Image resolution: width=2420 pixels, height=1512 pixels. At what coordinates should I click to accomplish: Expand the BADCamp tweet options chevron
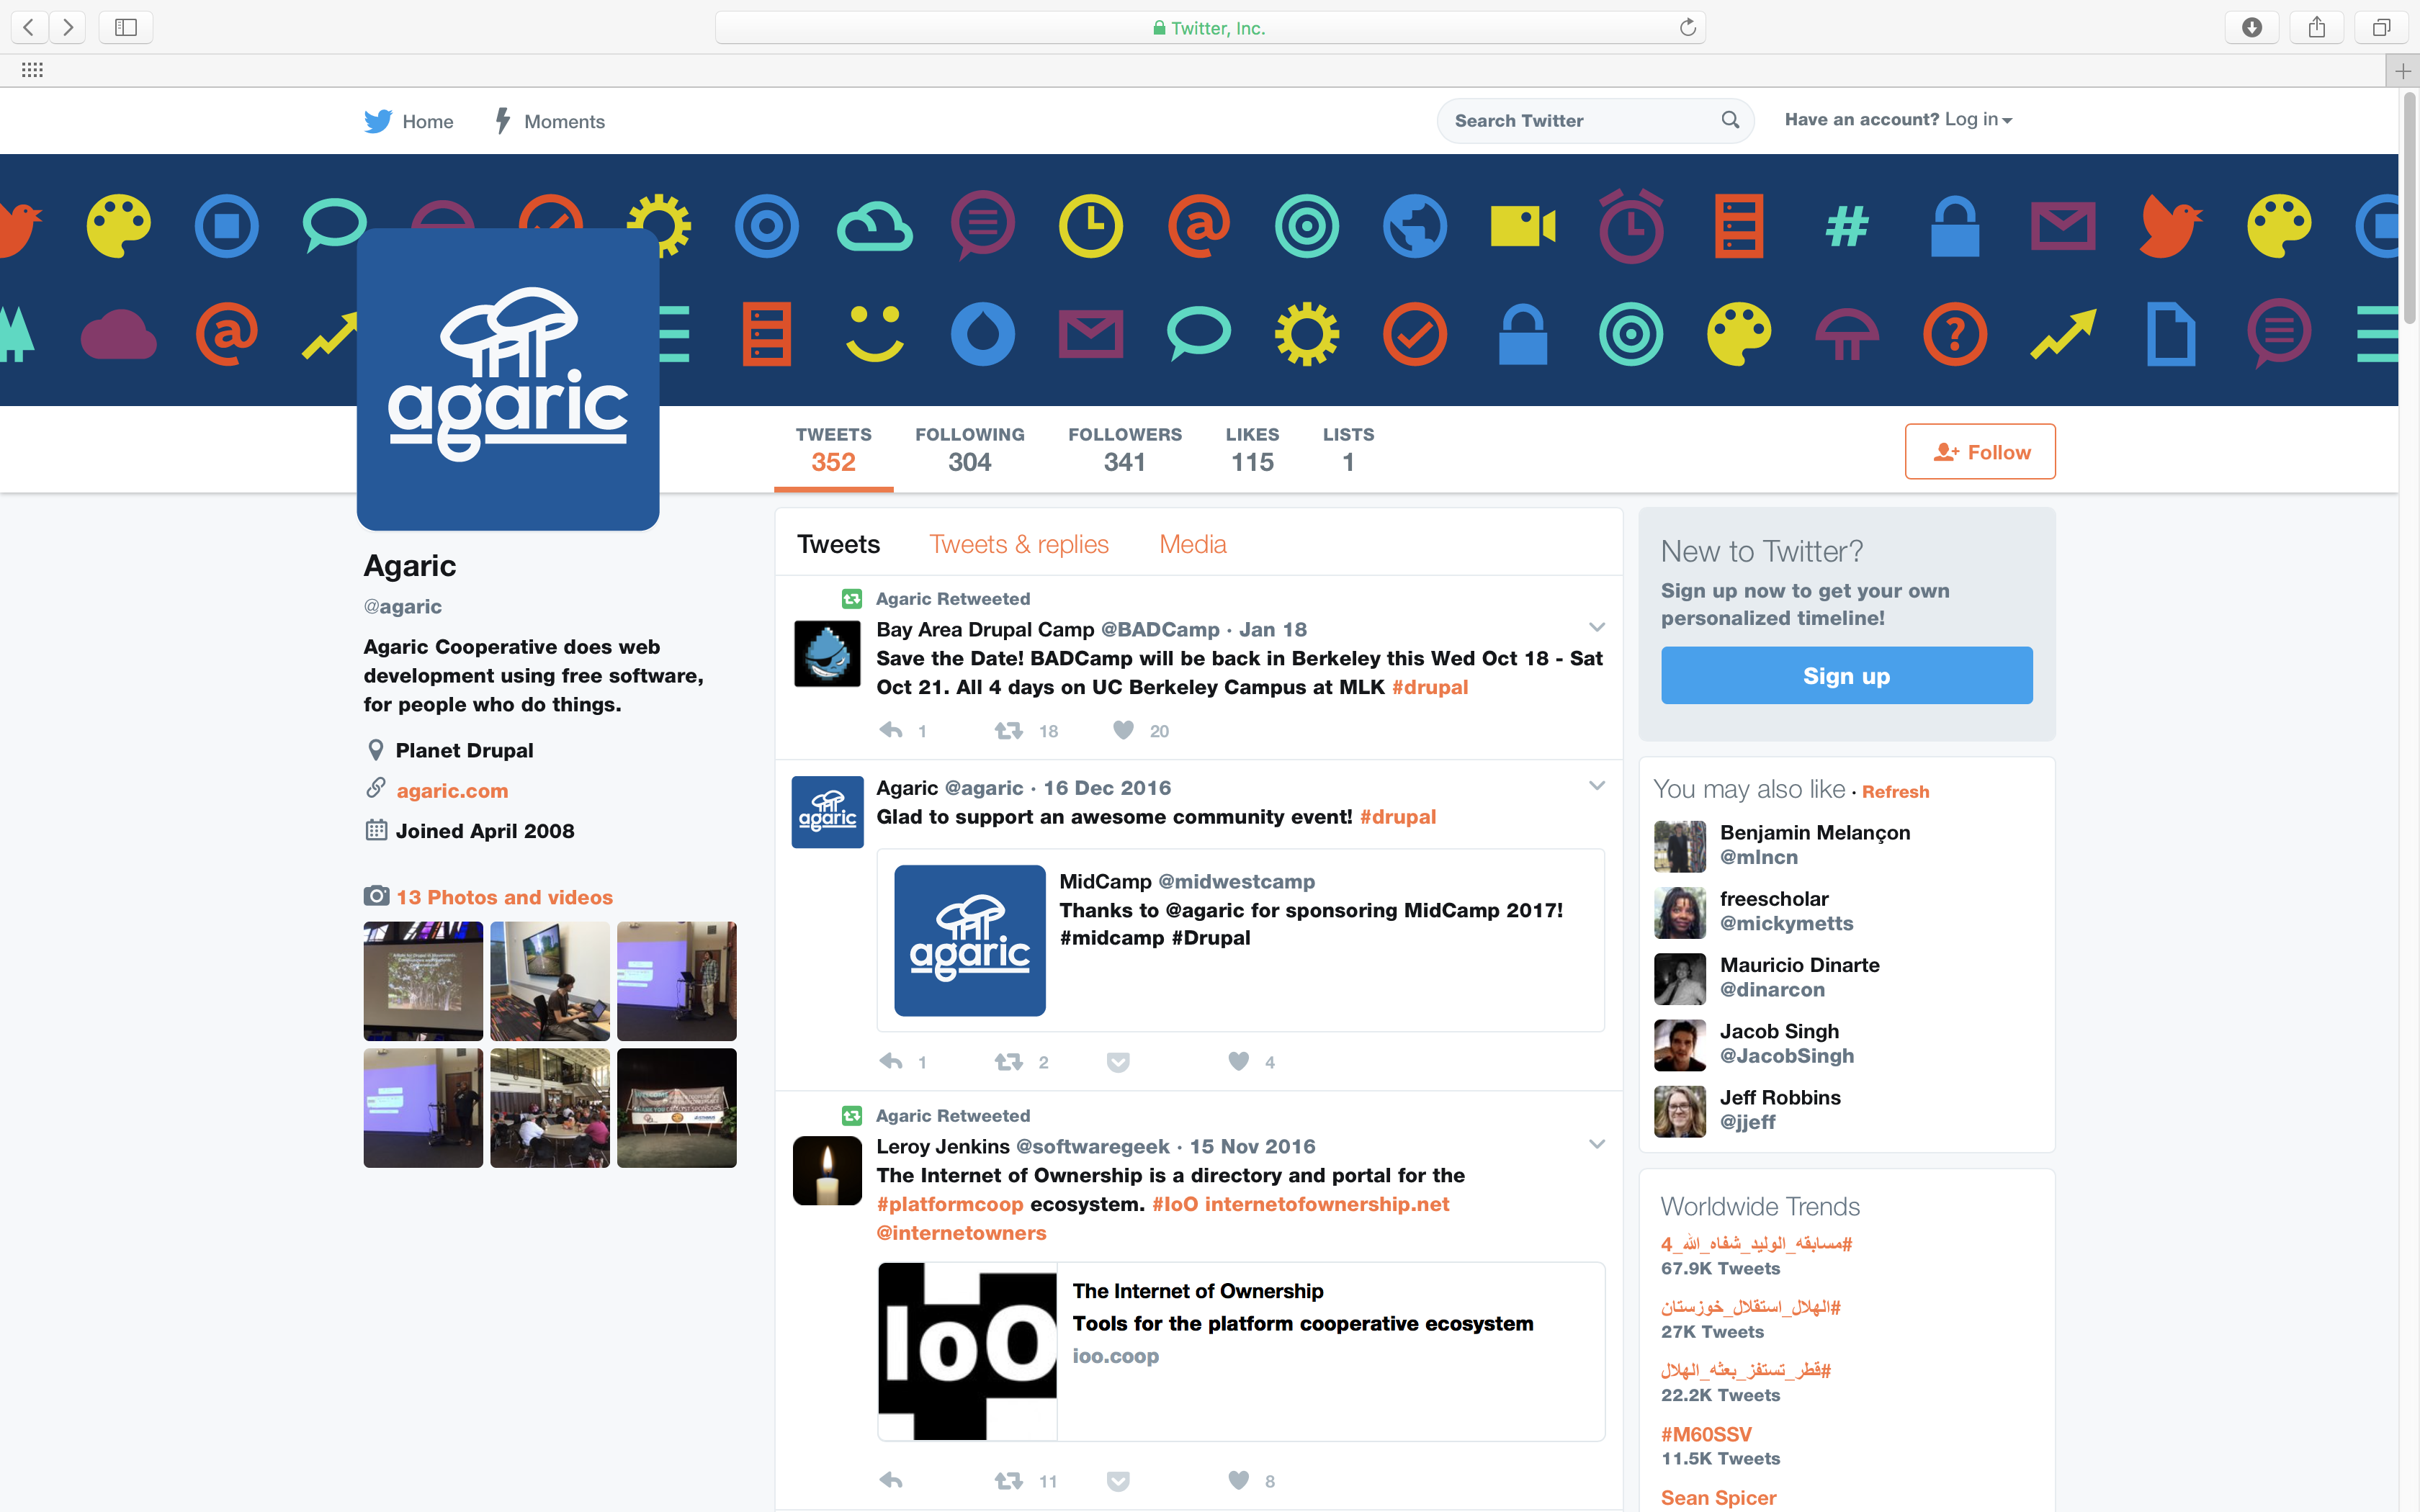(1597, 628)
